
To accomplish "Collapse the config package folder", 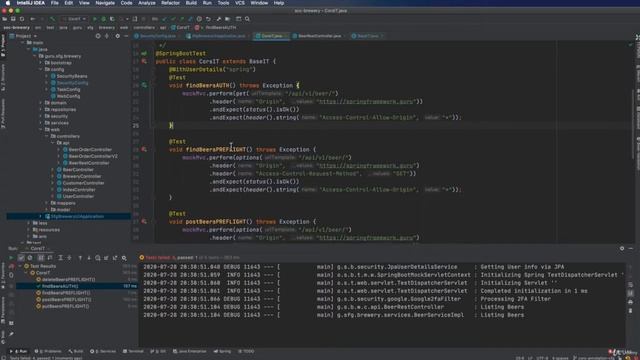I will [x=41, y=69].
